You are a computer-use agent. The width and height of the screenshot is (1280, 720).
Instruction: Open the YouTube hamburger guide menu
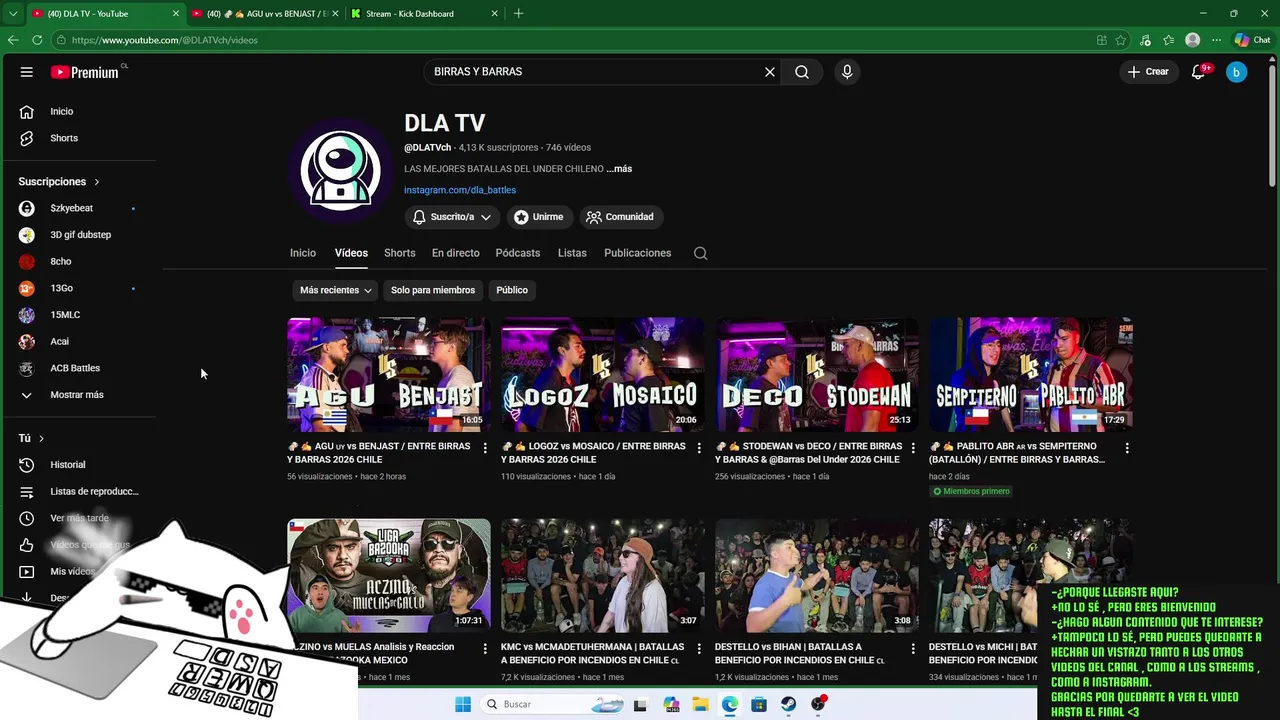point(27,72)
